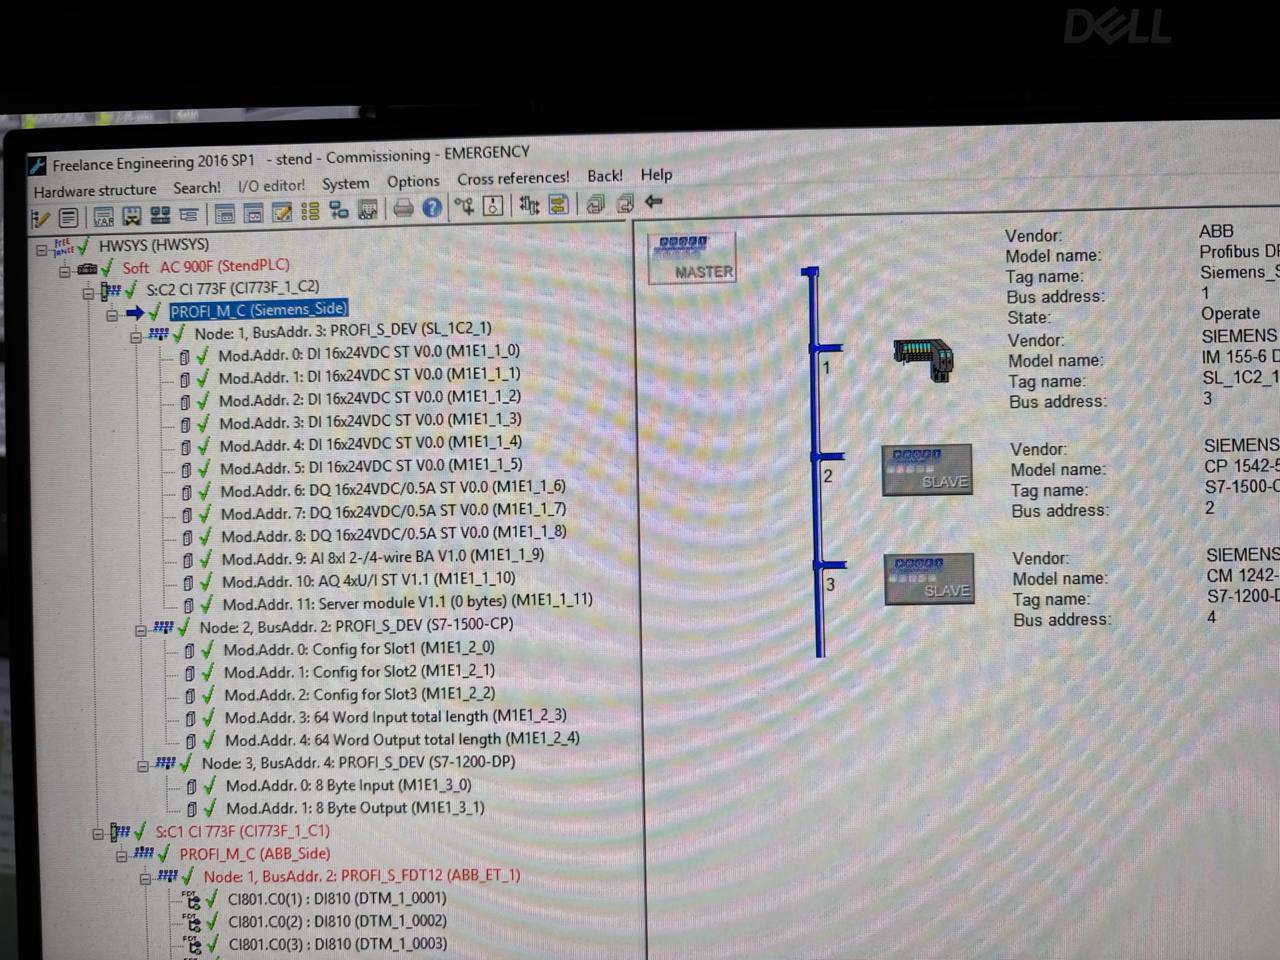Select Mod.Addr. 0: Config for Slot1
This screenshot has width=1280, height=960.
pos(359,649)
